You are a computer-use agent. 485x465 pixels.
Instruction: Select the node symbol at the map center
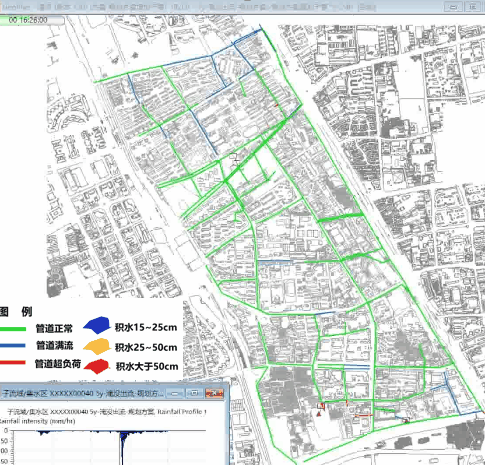click(x=234, y=157)
